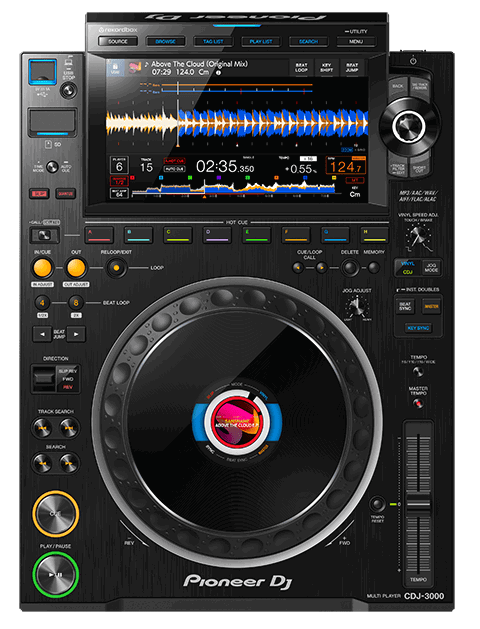480x629 pixels.
Task: Push the USB STOP button
Action: [x=68, y=91]
